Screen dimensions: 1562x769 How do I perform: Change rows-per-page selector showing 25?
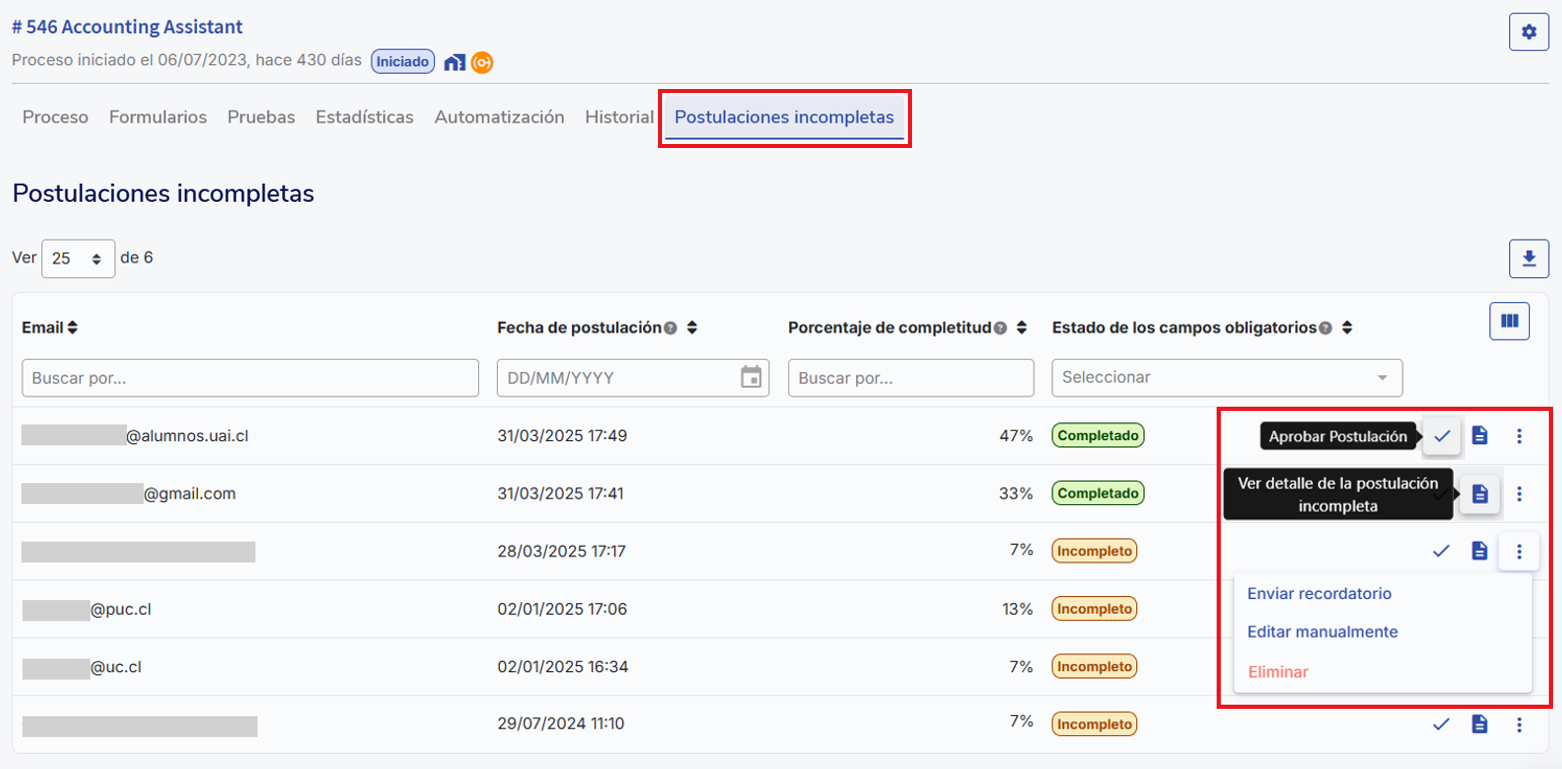click(78, 258)
